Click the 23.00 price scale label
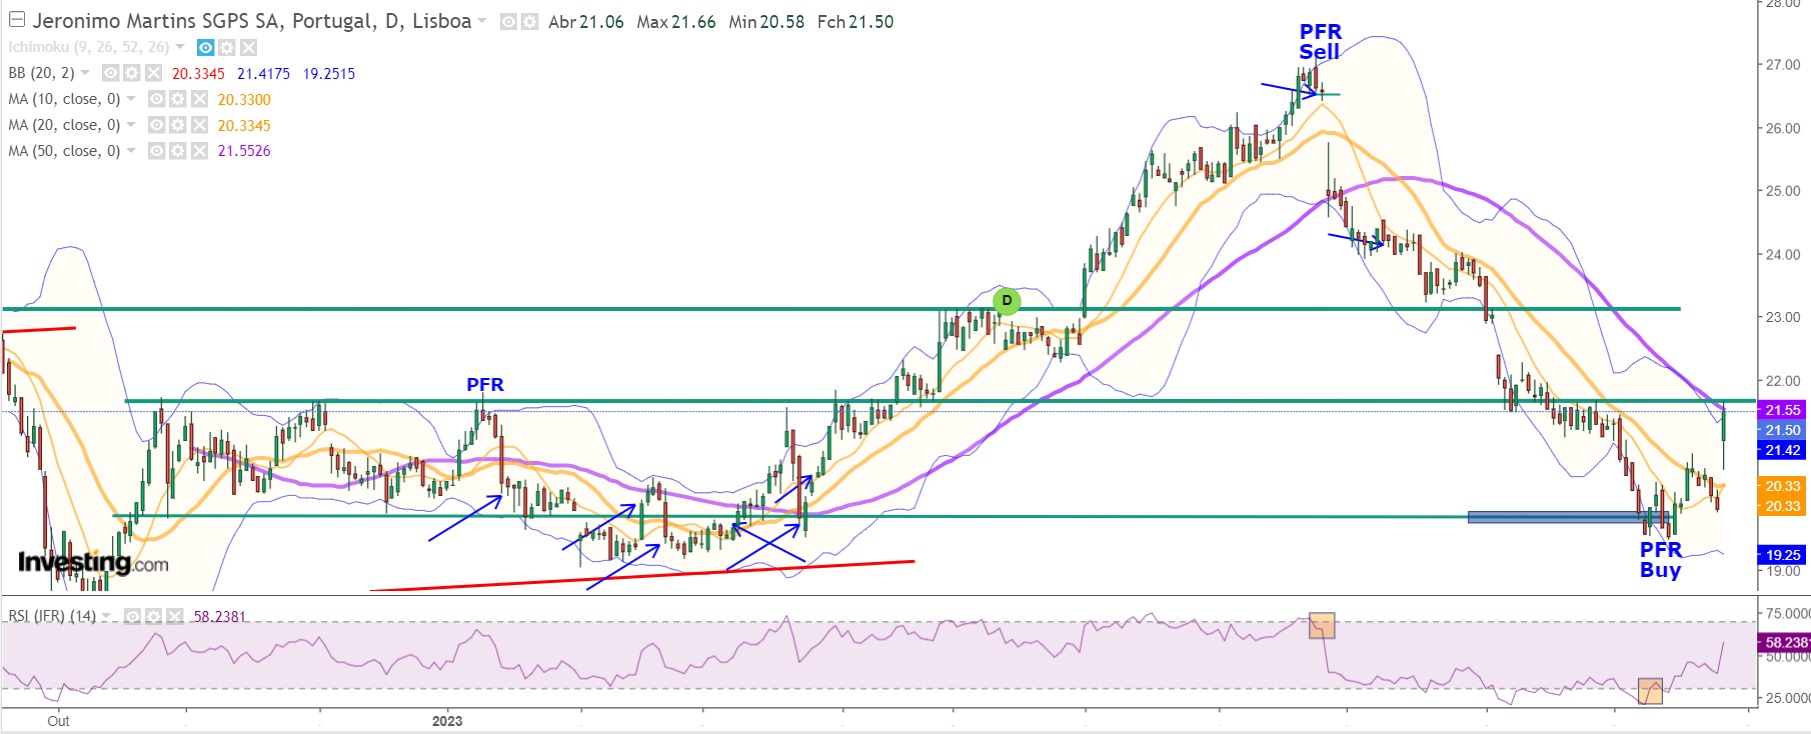Image resolution: width=1811 pixels, height=734 pixels. [x=1783, y=317]
